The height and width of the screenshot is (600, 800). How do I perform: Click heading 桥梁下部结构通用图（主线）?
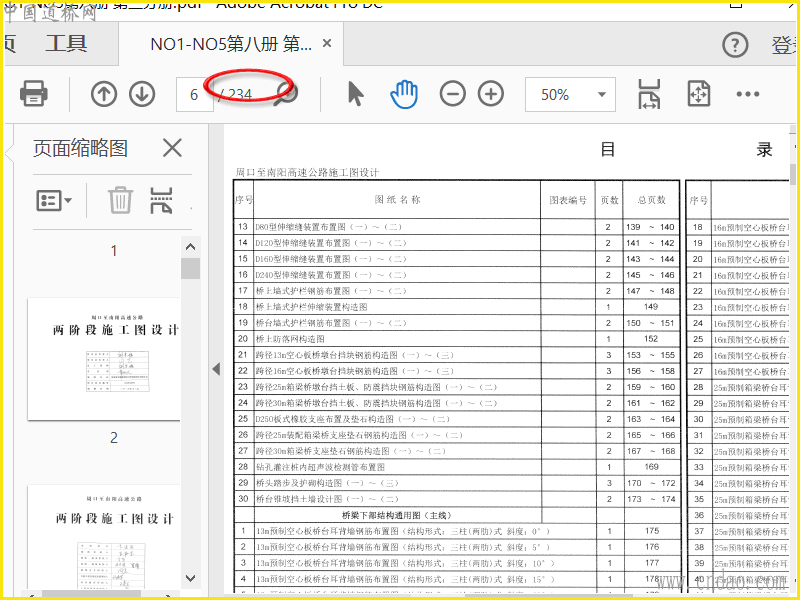(396, 515)
